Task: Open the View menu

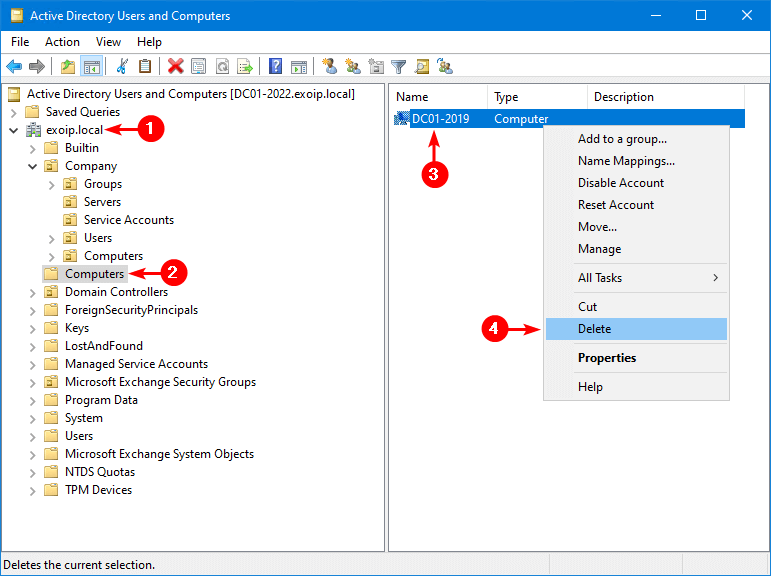Action: [x=108, y=42]
